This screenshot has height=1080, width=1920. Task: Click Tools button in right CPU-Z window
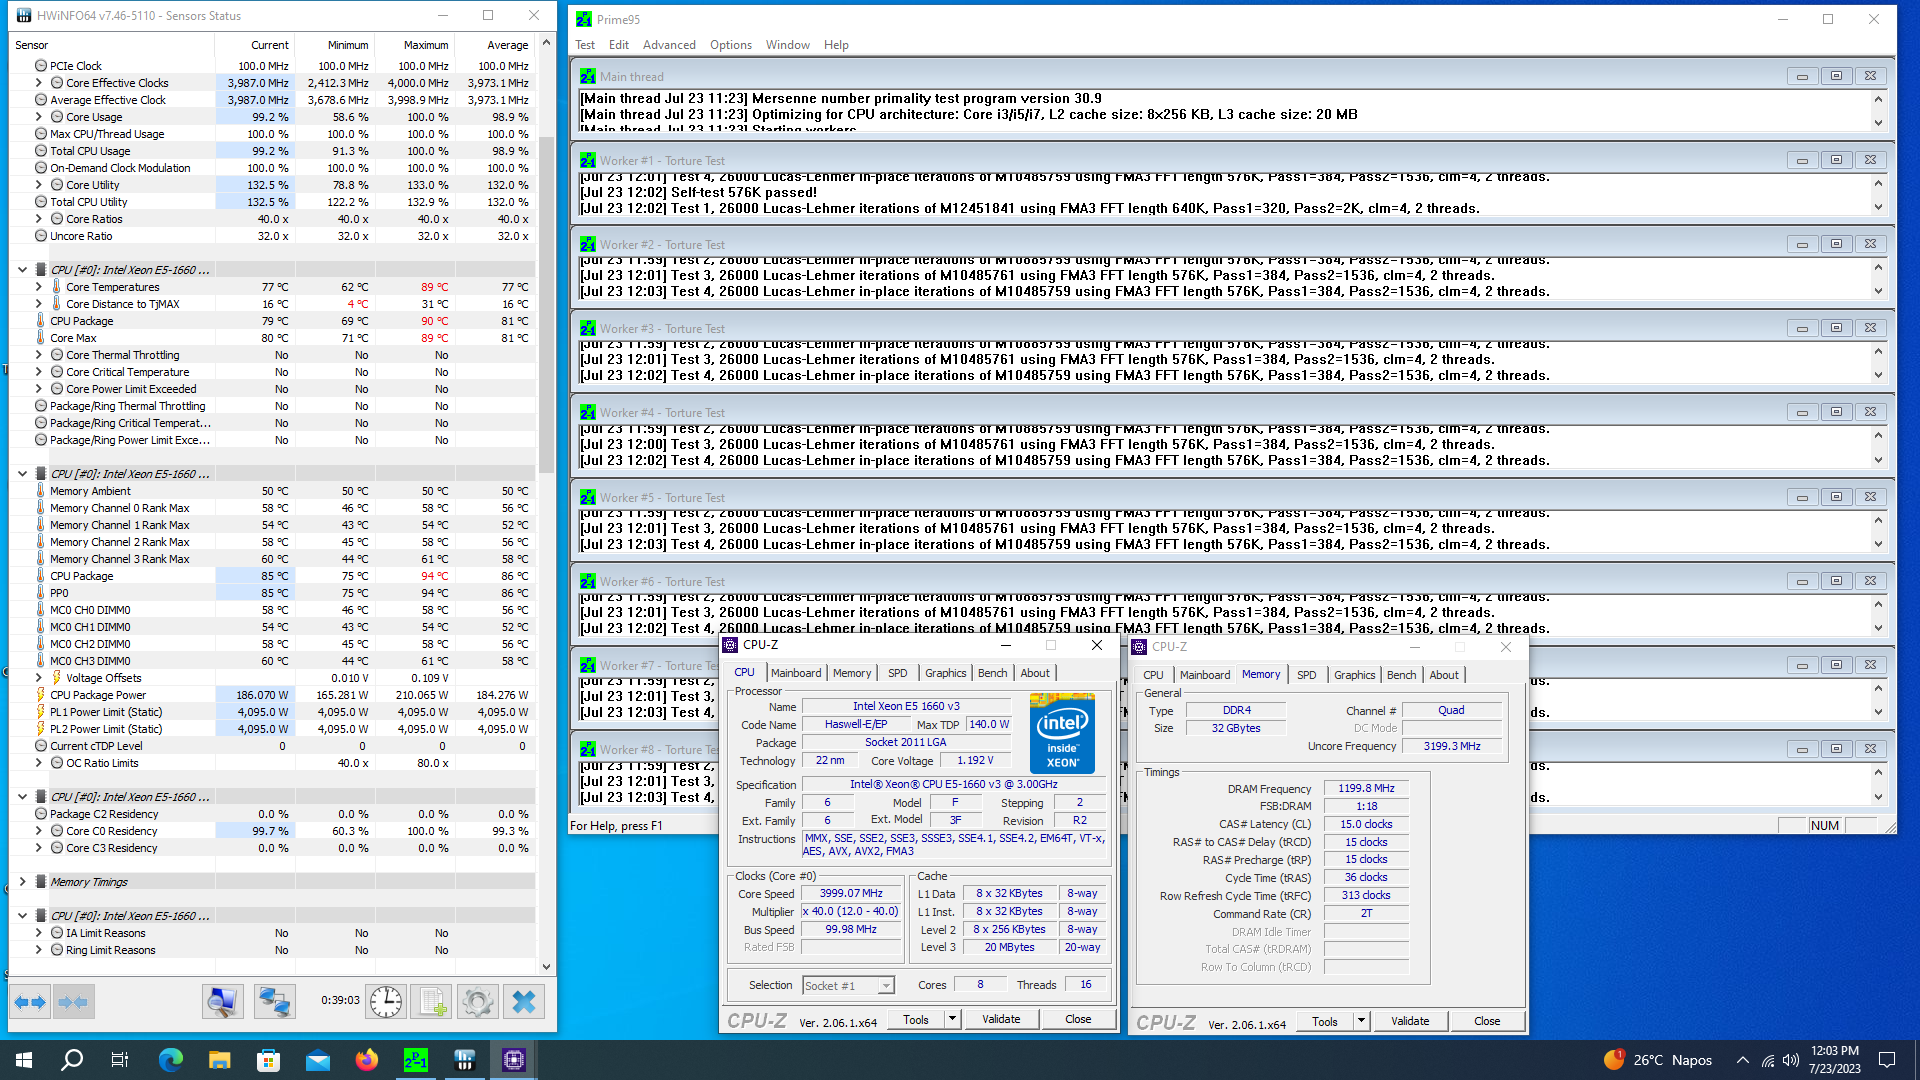1325,1021
